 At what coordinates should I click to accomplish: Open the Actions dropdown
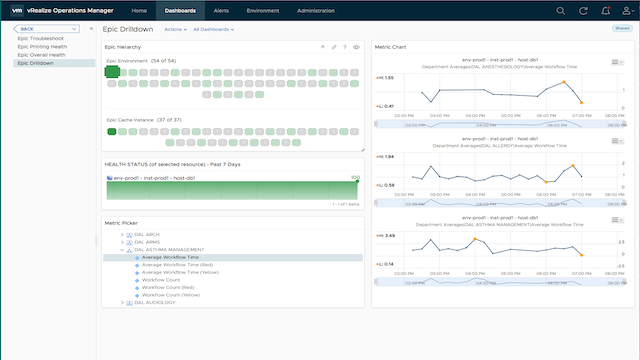176,29
